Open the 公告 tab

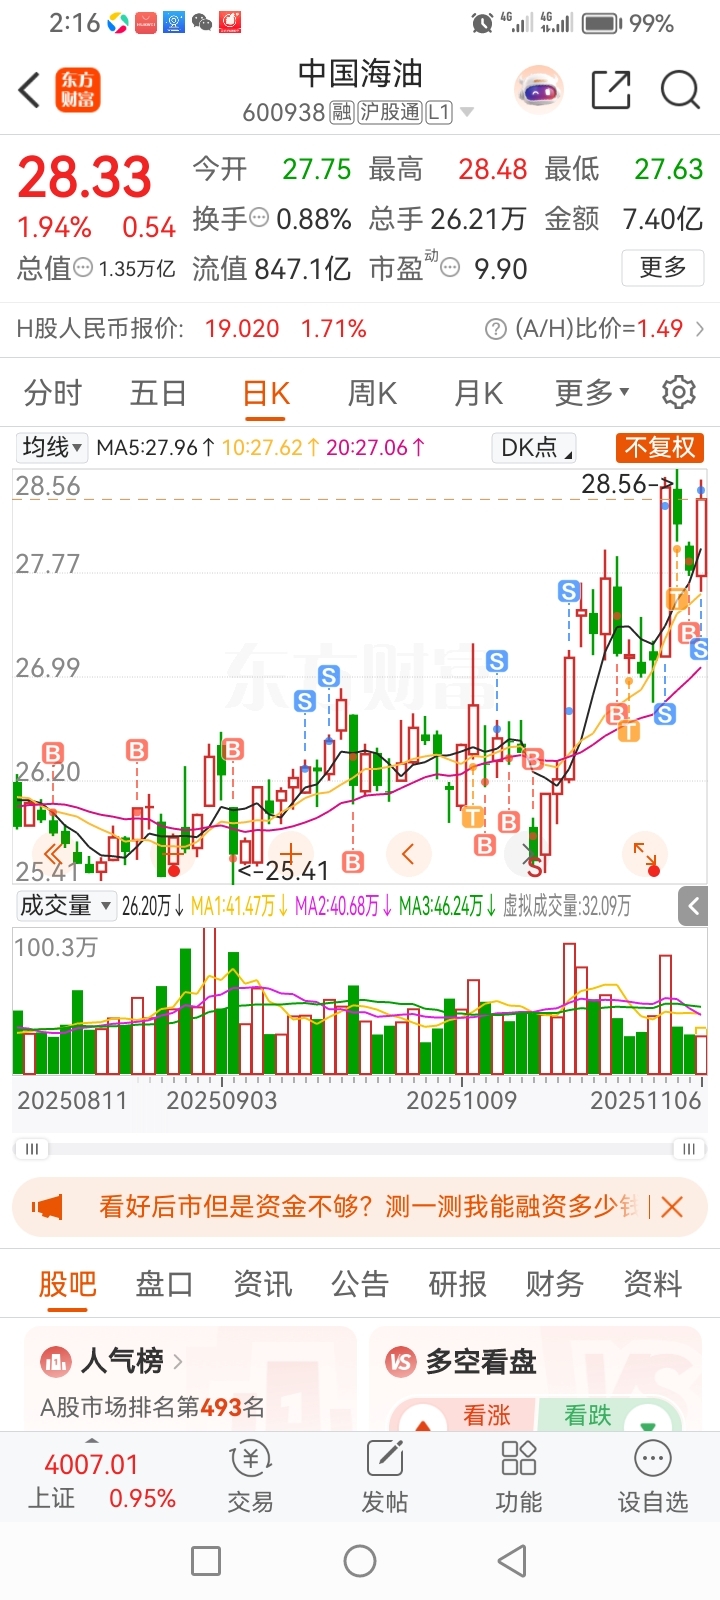point(360,1283)
